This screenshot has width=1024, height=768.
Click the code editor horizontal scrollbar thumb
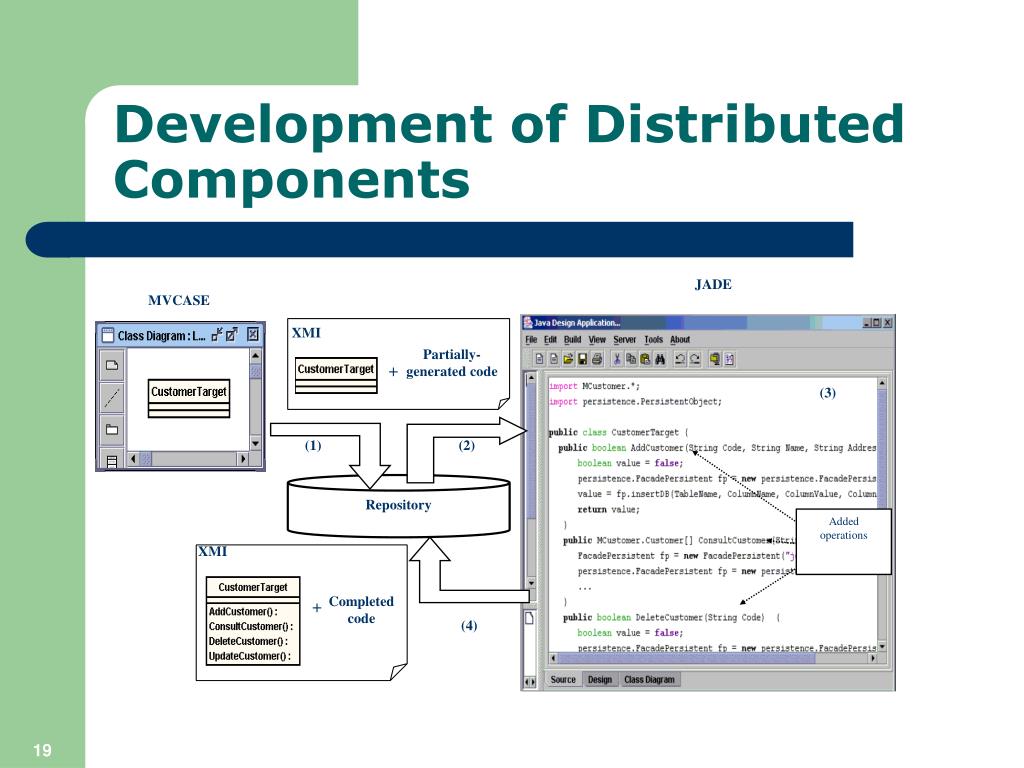pyautogui.click(x=687, y=658)
